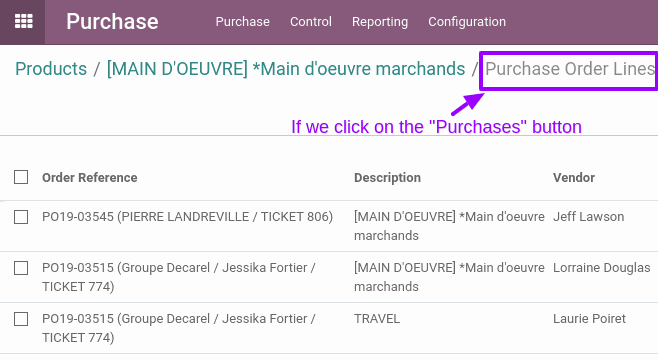Sort by the Order Reference column header

tap(89, 178)
